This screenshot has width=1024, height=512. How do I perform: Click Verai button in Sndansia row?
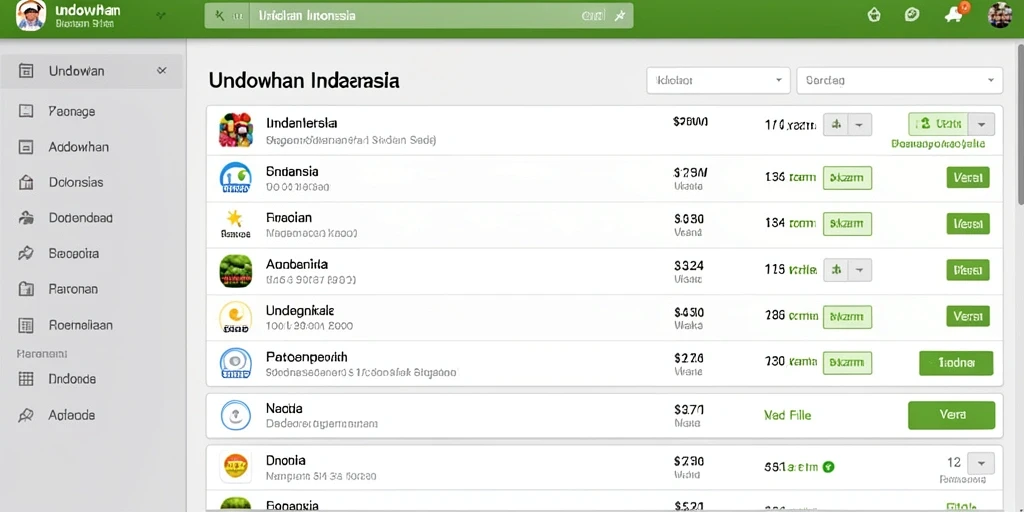click(x=968, y=178)
